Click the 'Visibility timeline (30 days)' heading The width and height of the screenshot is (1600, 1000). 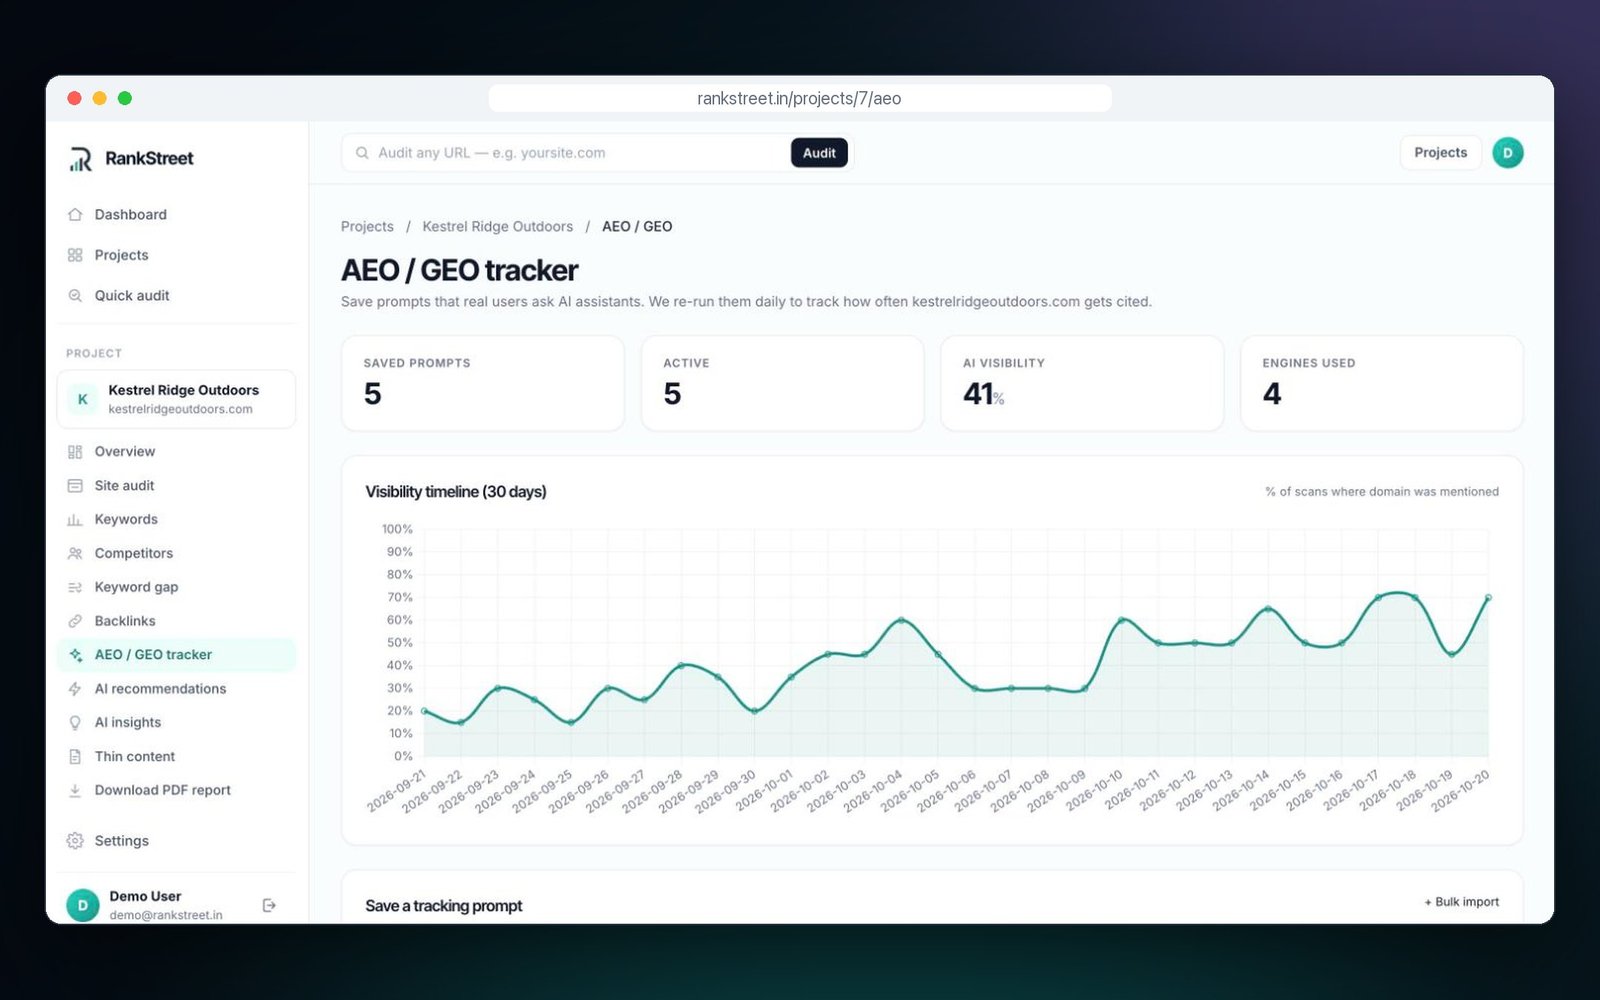456,492
